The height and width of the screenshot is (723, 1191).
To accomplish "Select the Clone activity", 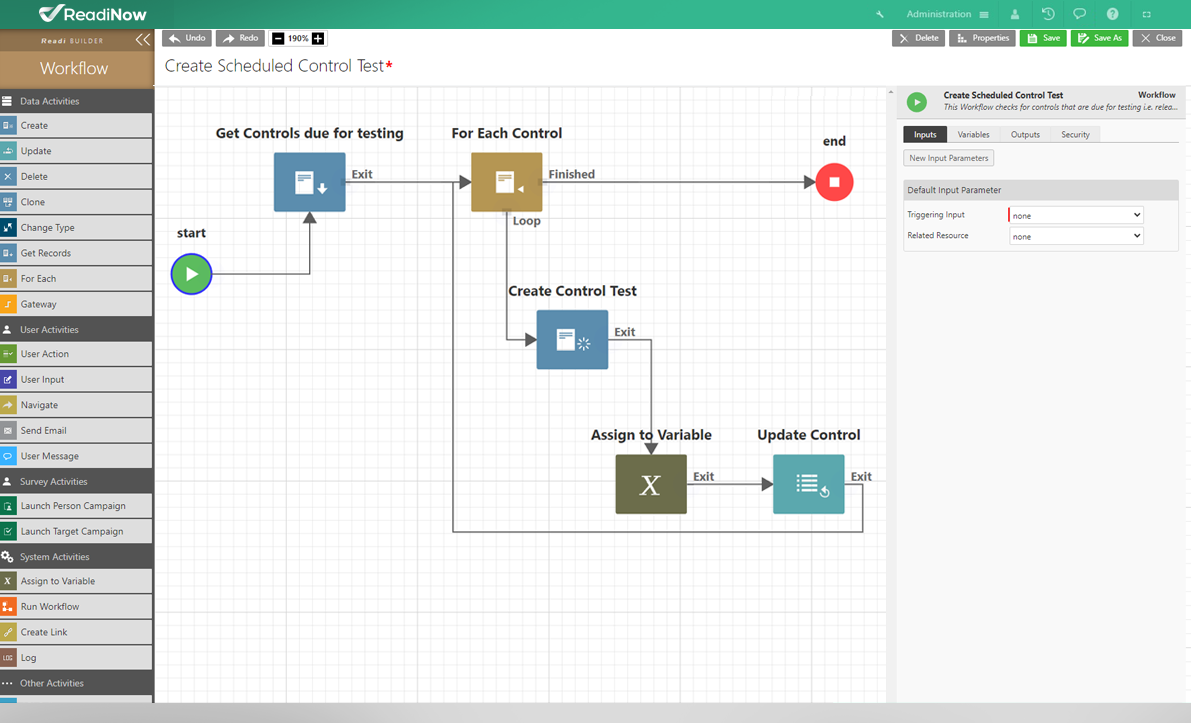I will [76, 202].
